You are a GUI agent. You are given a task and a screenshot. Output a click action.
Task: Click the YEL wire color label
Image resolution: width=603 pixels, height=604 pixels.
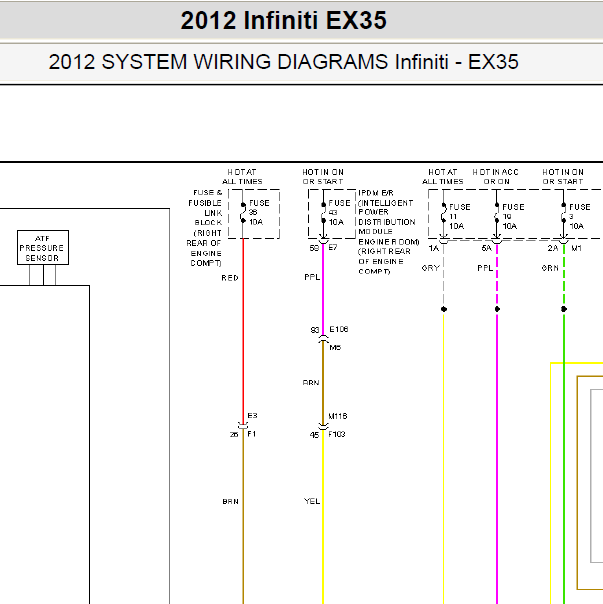[x=312, y=501]
